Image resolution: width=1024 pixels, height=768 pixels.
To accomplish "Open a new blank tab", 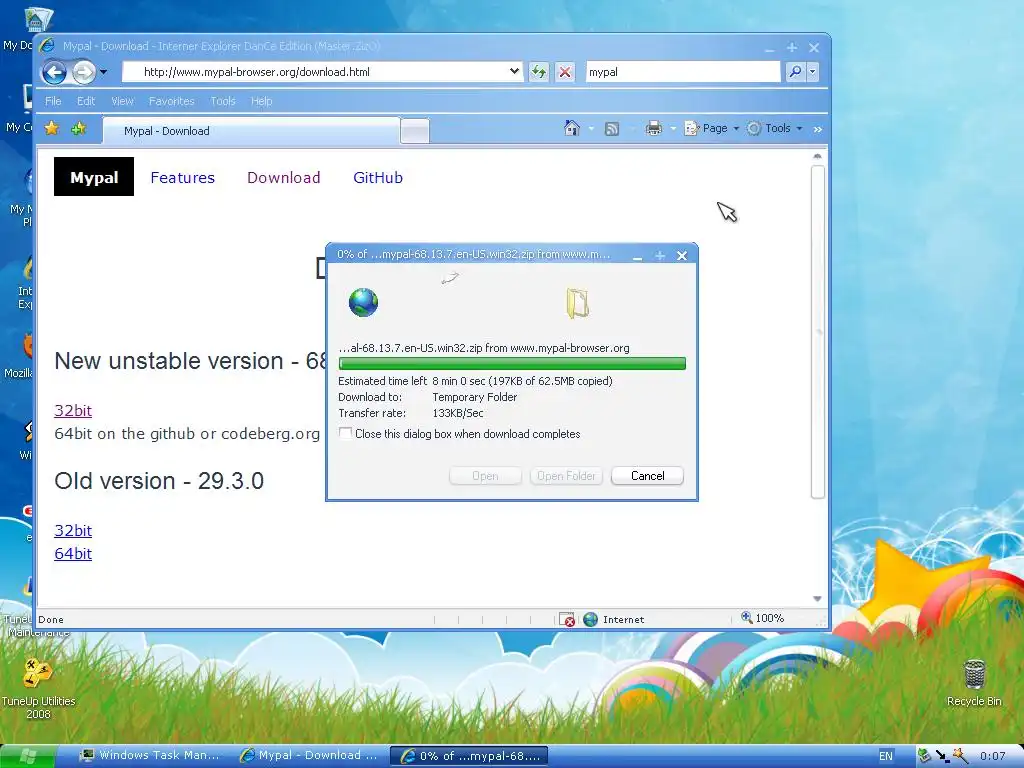I will 415,131.
